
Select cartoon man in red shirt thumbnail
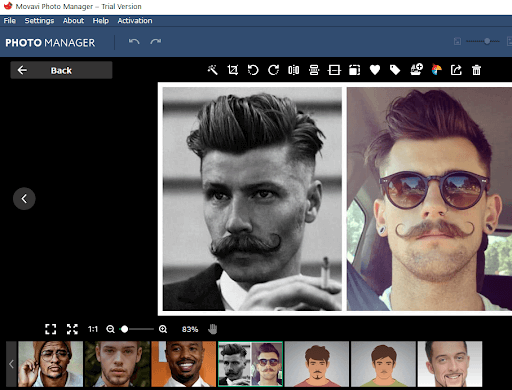(x=317, y=364)
